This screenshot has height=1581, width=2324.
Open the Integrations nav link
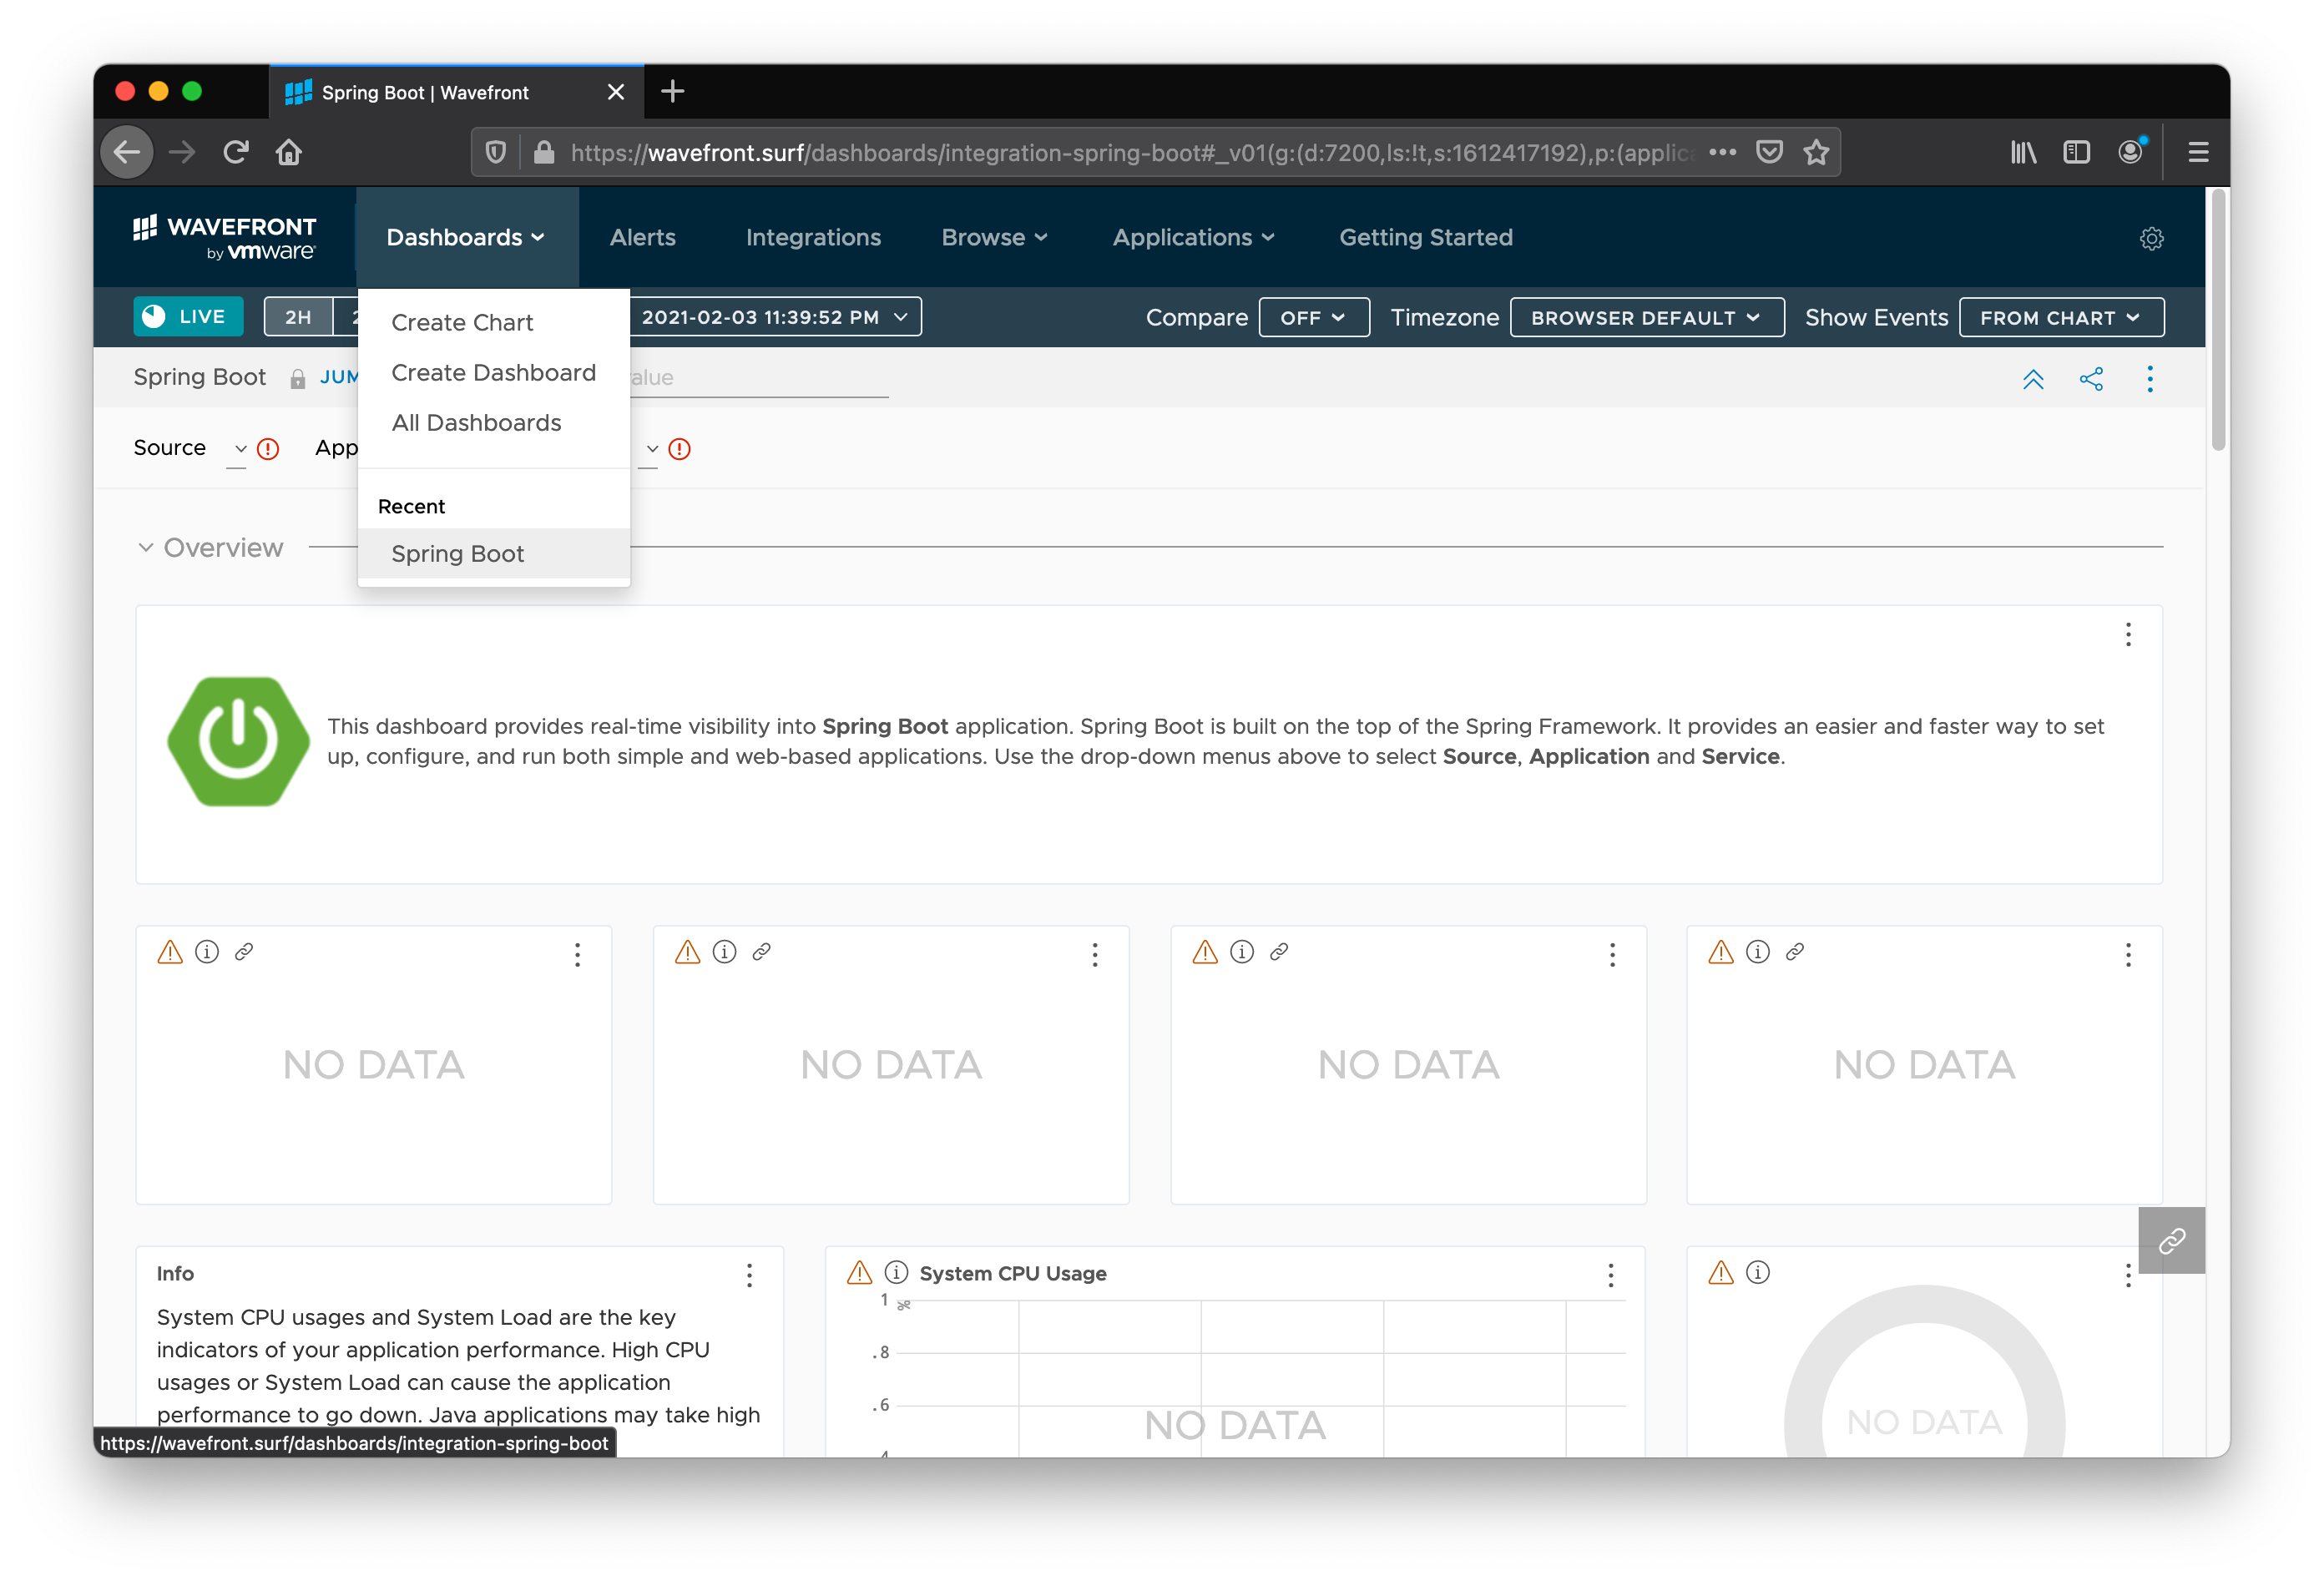coord(813,238)
